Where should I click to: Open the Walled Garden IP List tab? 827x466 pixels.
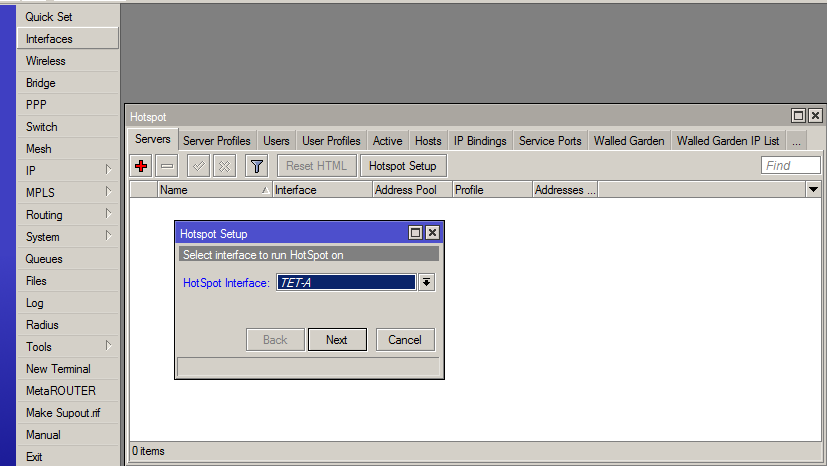pos(728,141)
